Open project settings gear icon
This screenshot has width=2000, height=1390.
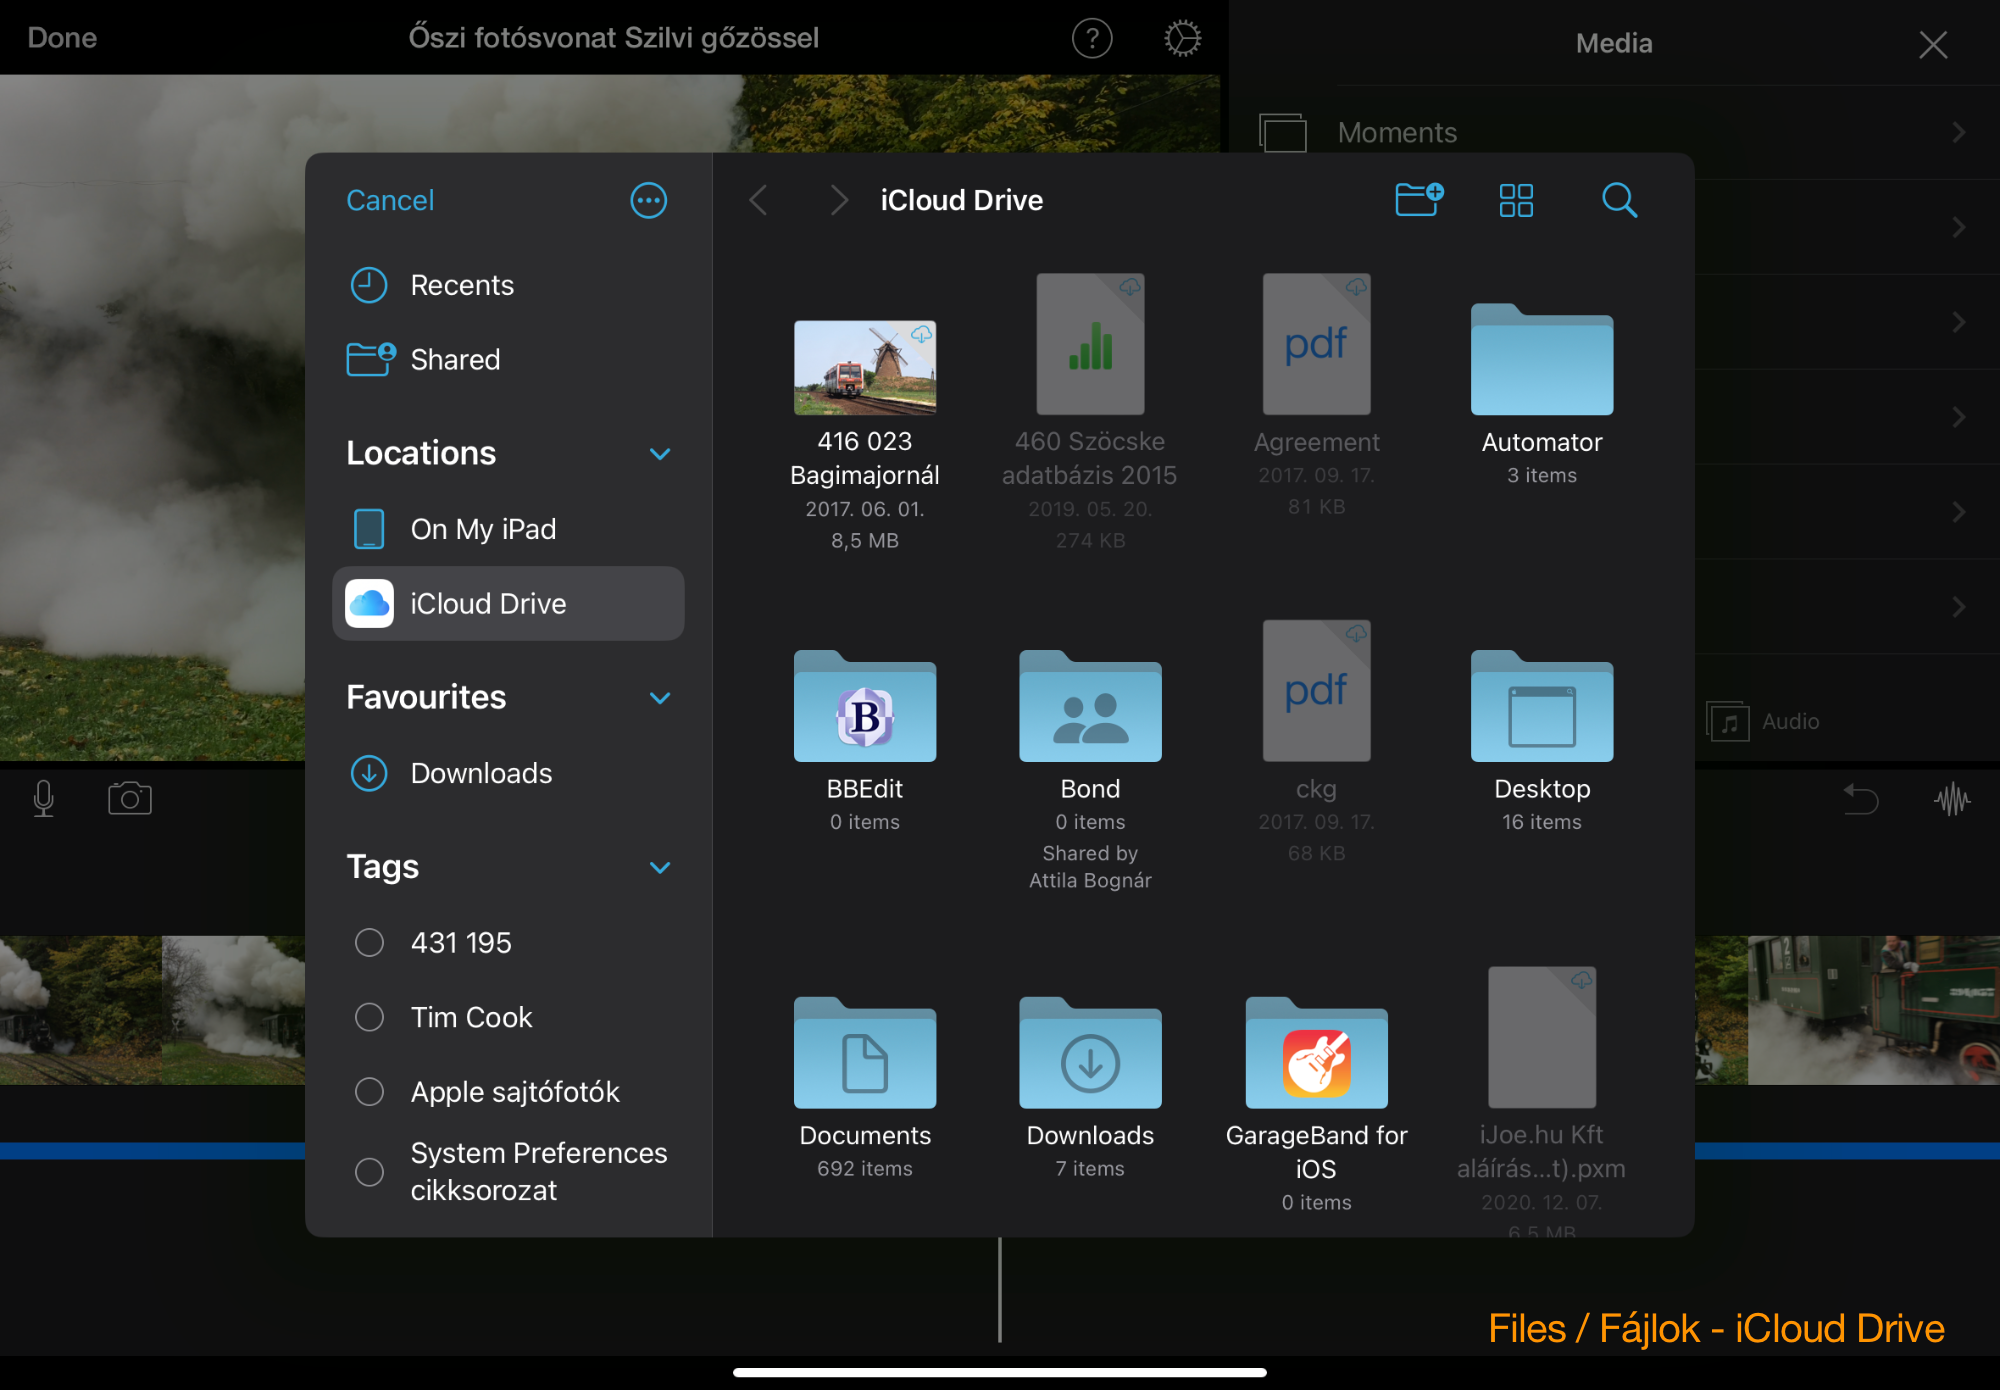click(1182, 38)
